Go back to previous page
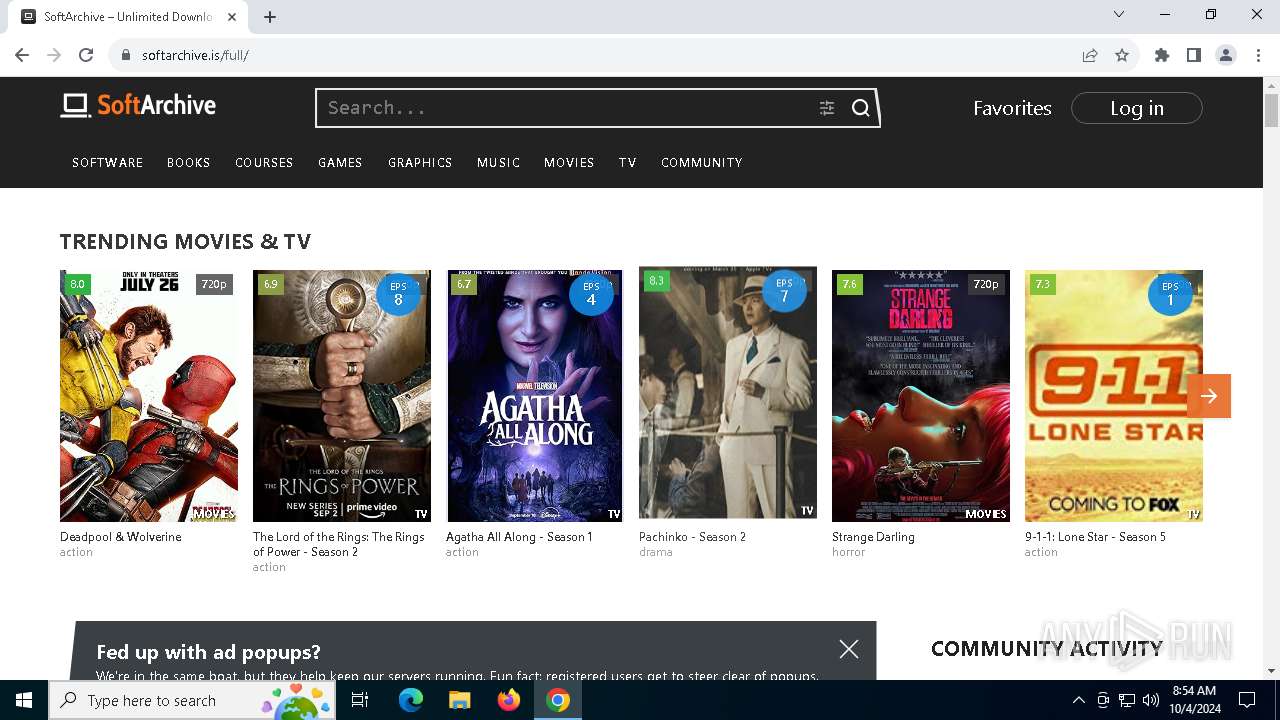 click(22, 55)
